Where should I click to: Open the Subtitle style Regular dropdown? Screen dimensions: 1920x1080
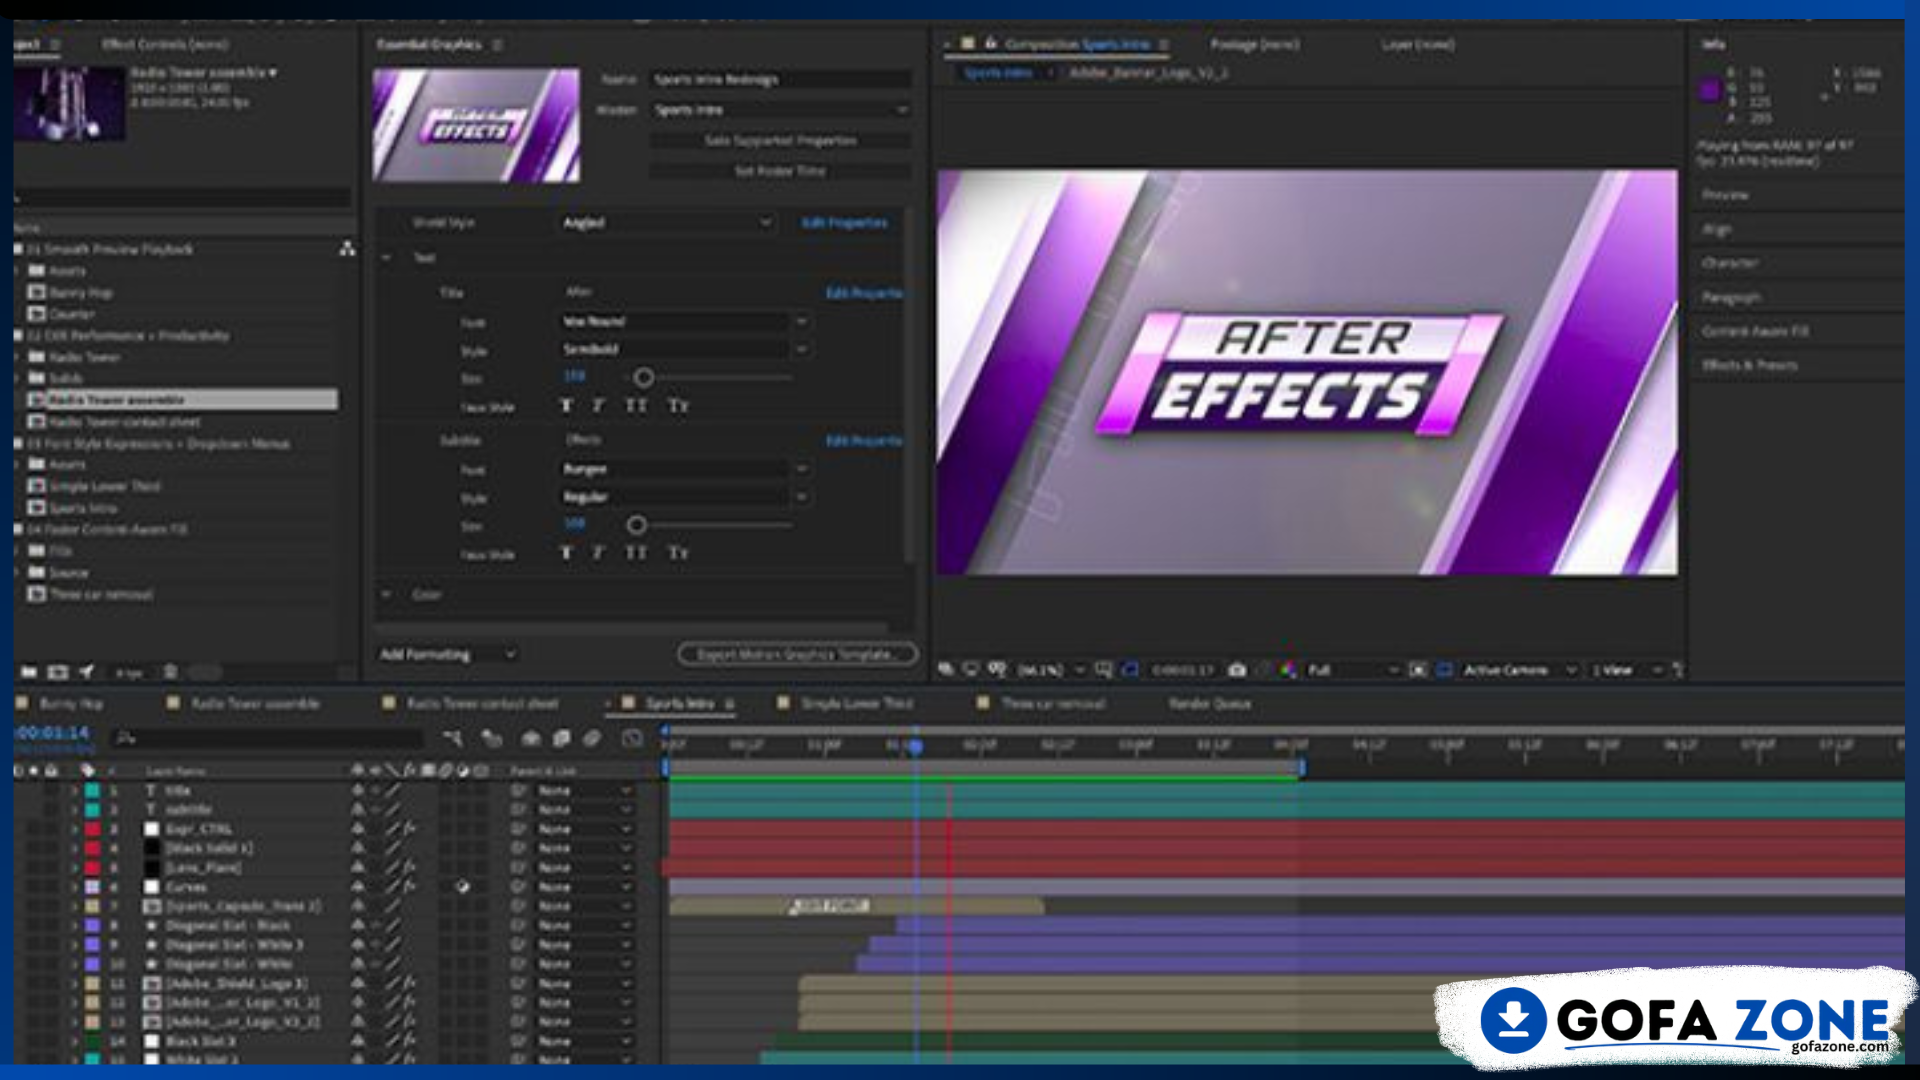(685, 497)
